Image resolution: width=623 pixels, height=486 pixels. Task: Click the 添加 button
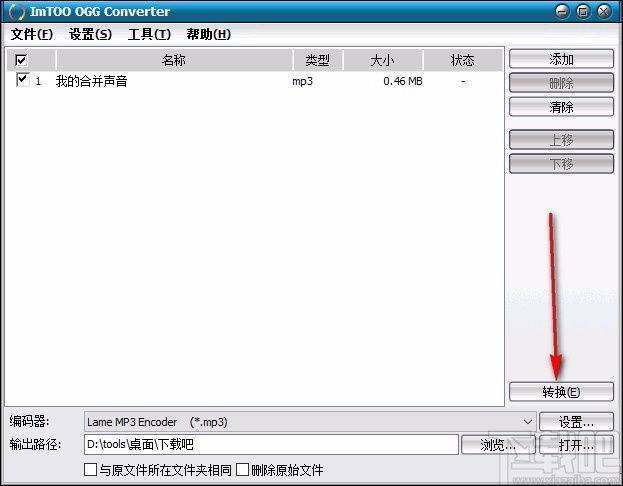click(x=561, y=59)
